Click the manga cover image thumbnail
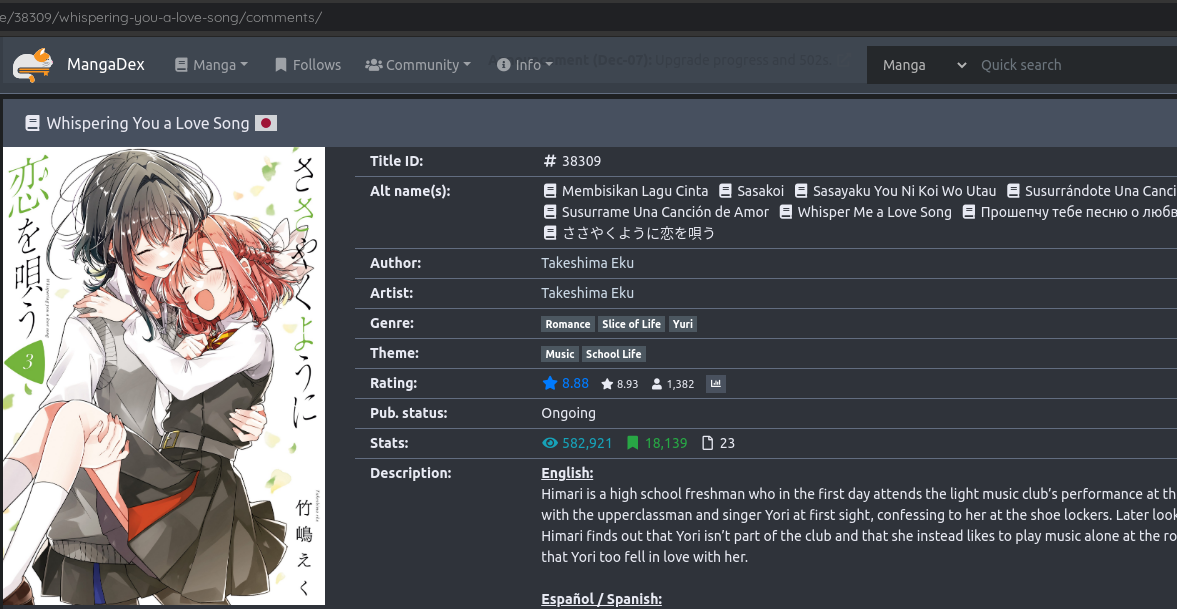1177x609 pixels. (164, 376)
